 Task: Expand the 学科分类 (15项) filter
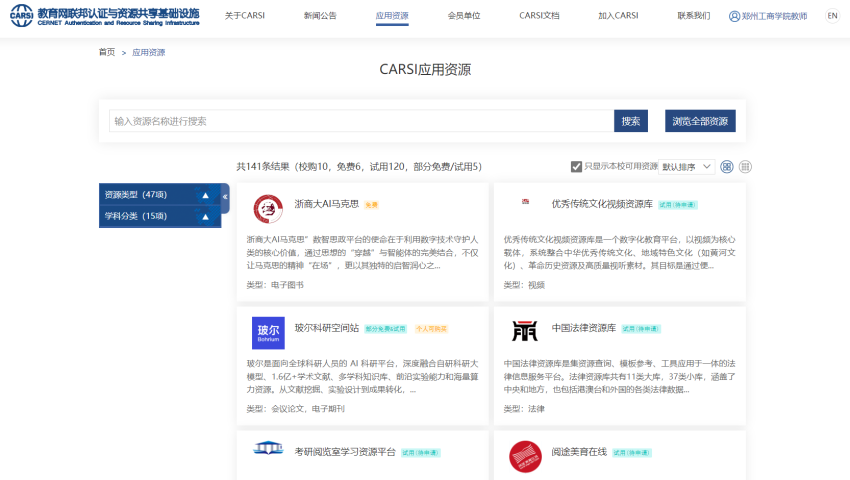point(160,216)
